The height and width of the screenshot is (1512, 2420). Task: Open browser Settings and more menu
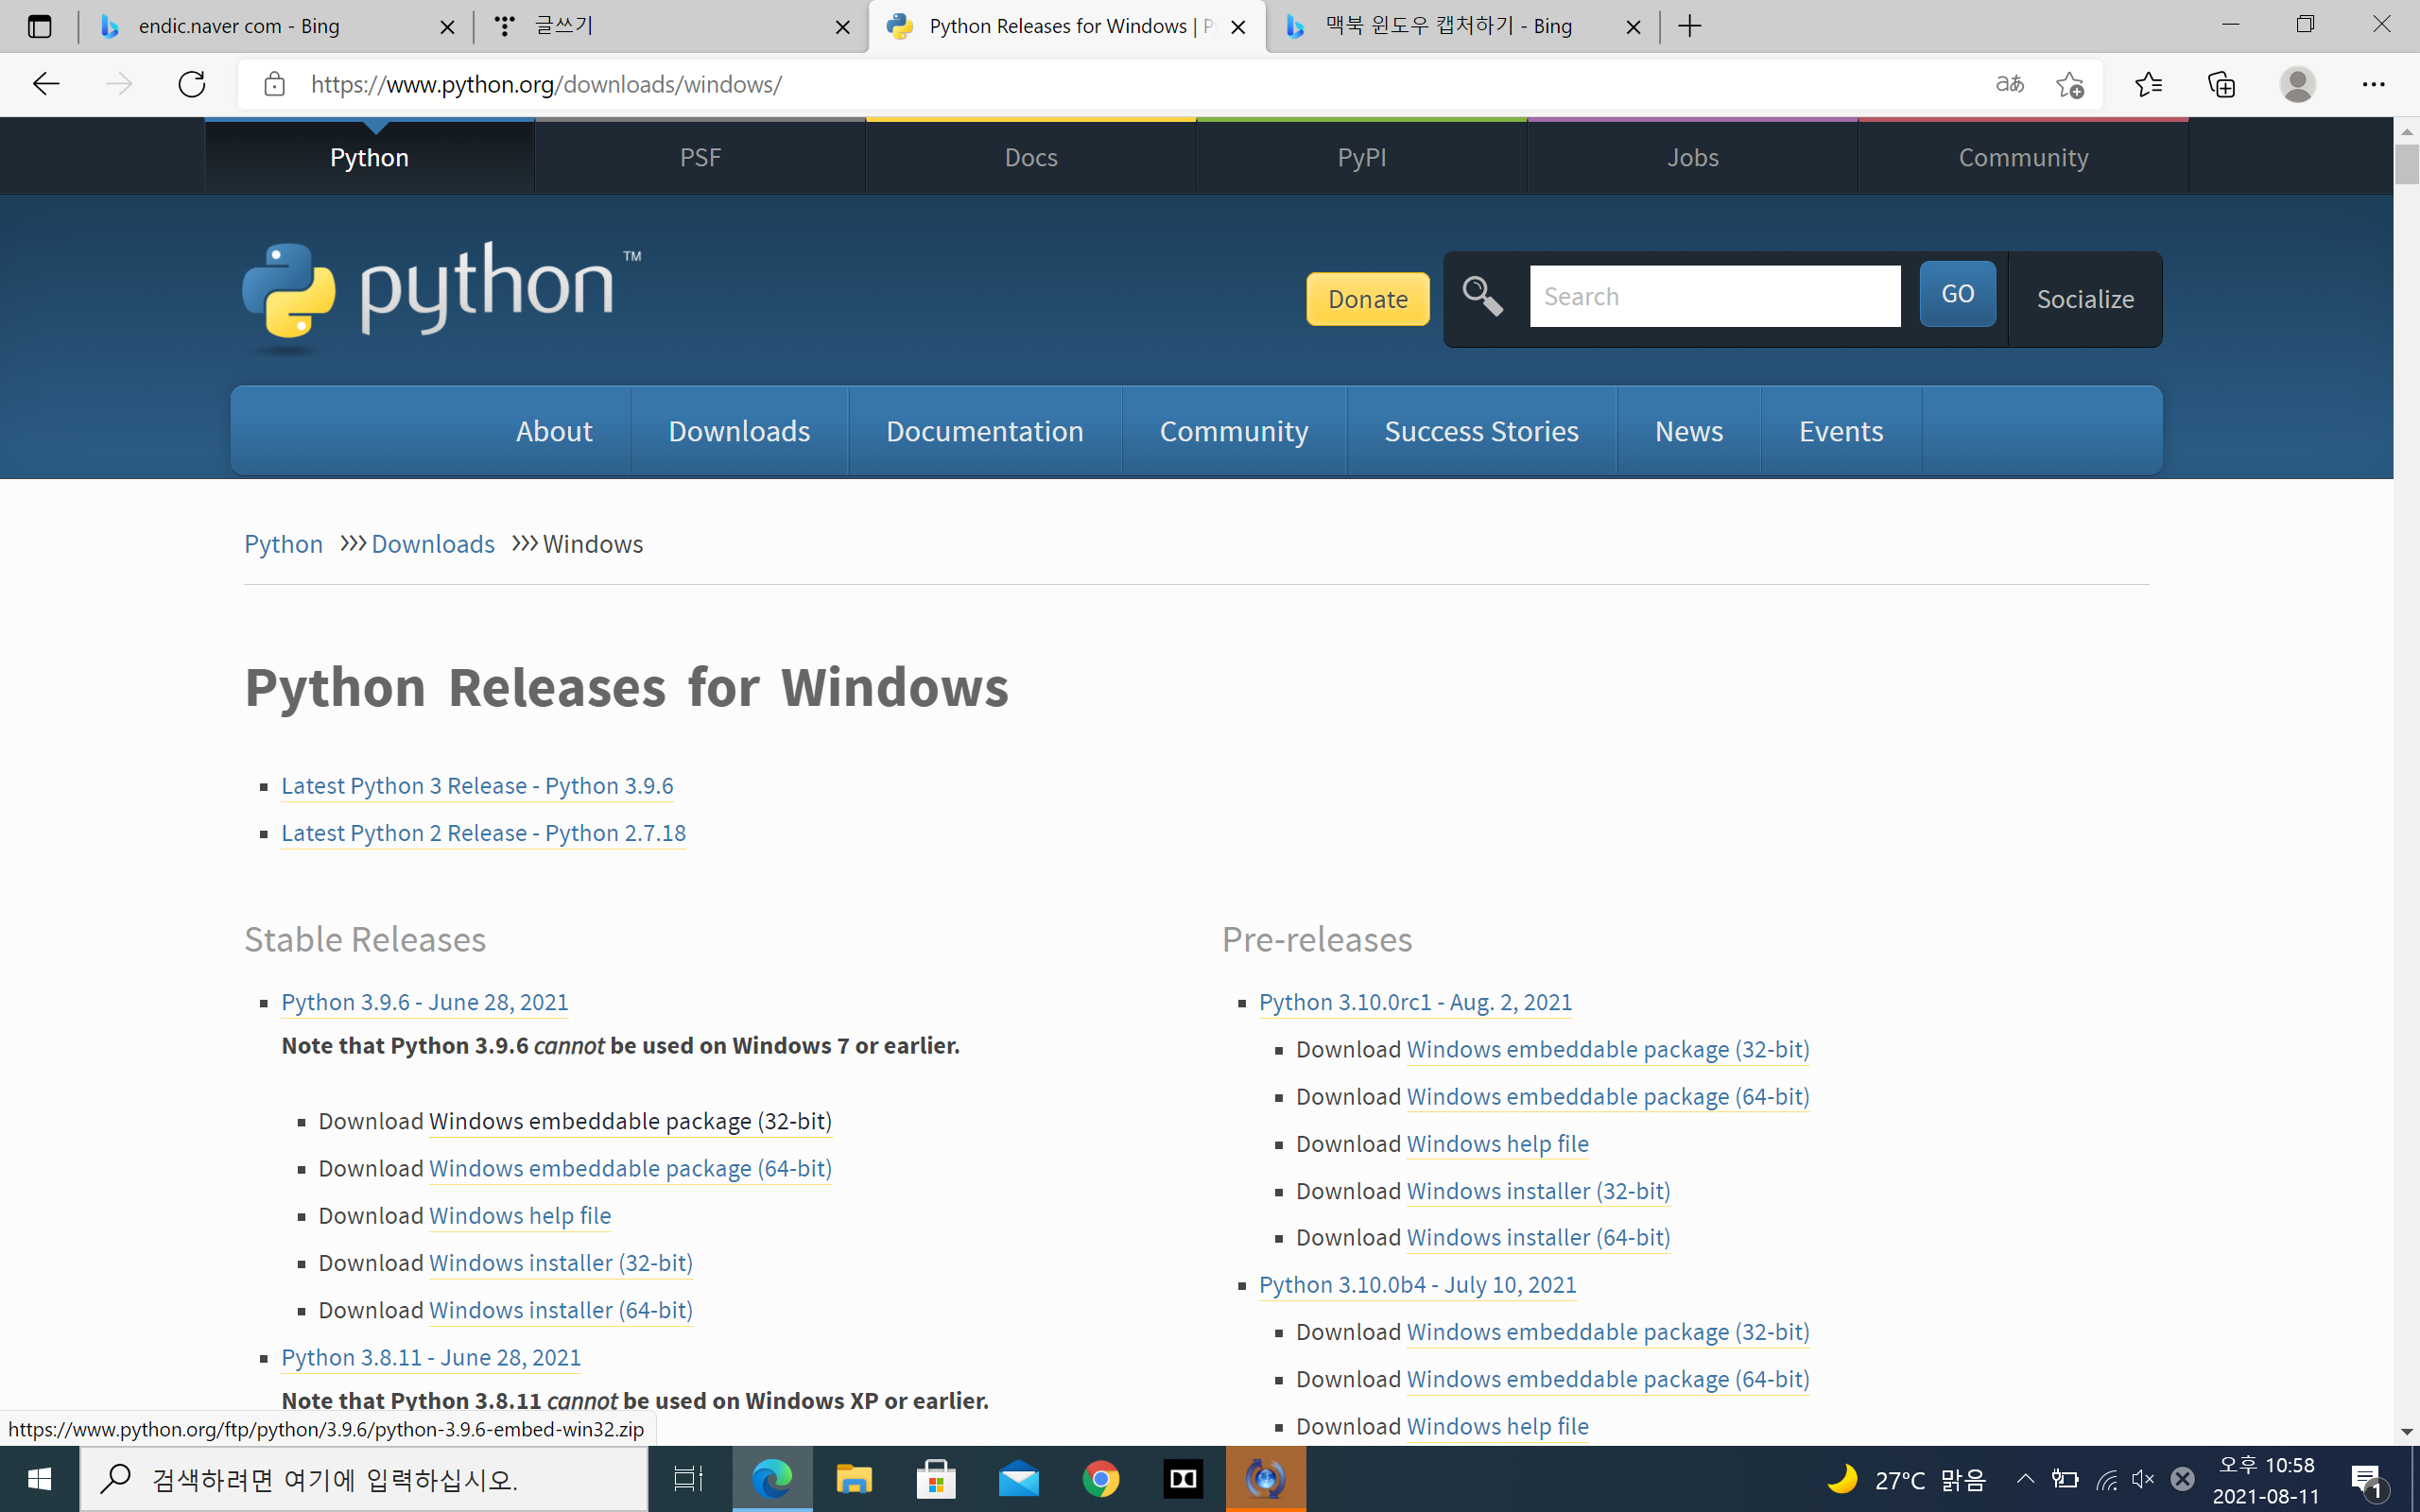click(x=2373, y=84)
